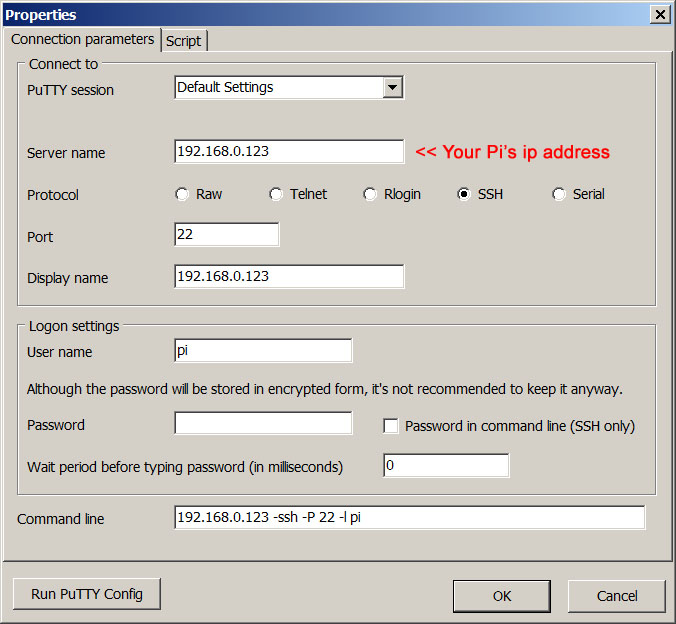Viewport: 676px width, 624px height.
Task: Switch to the Connection parameters tab
Action: tap(82, 39)
